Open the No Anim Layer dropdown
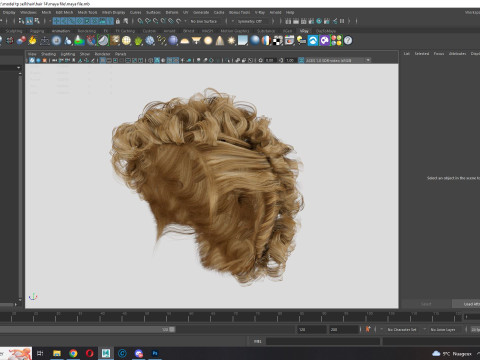 click(443, 329)
